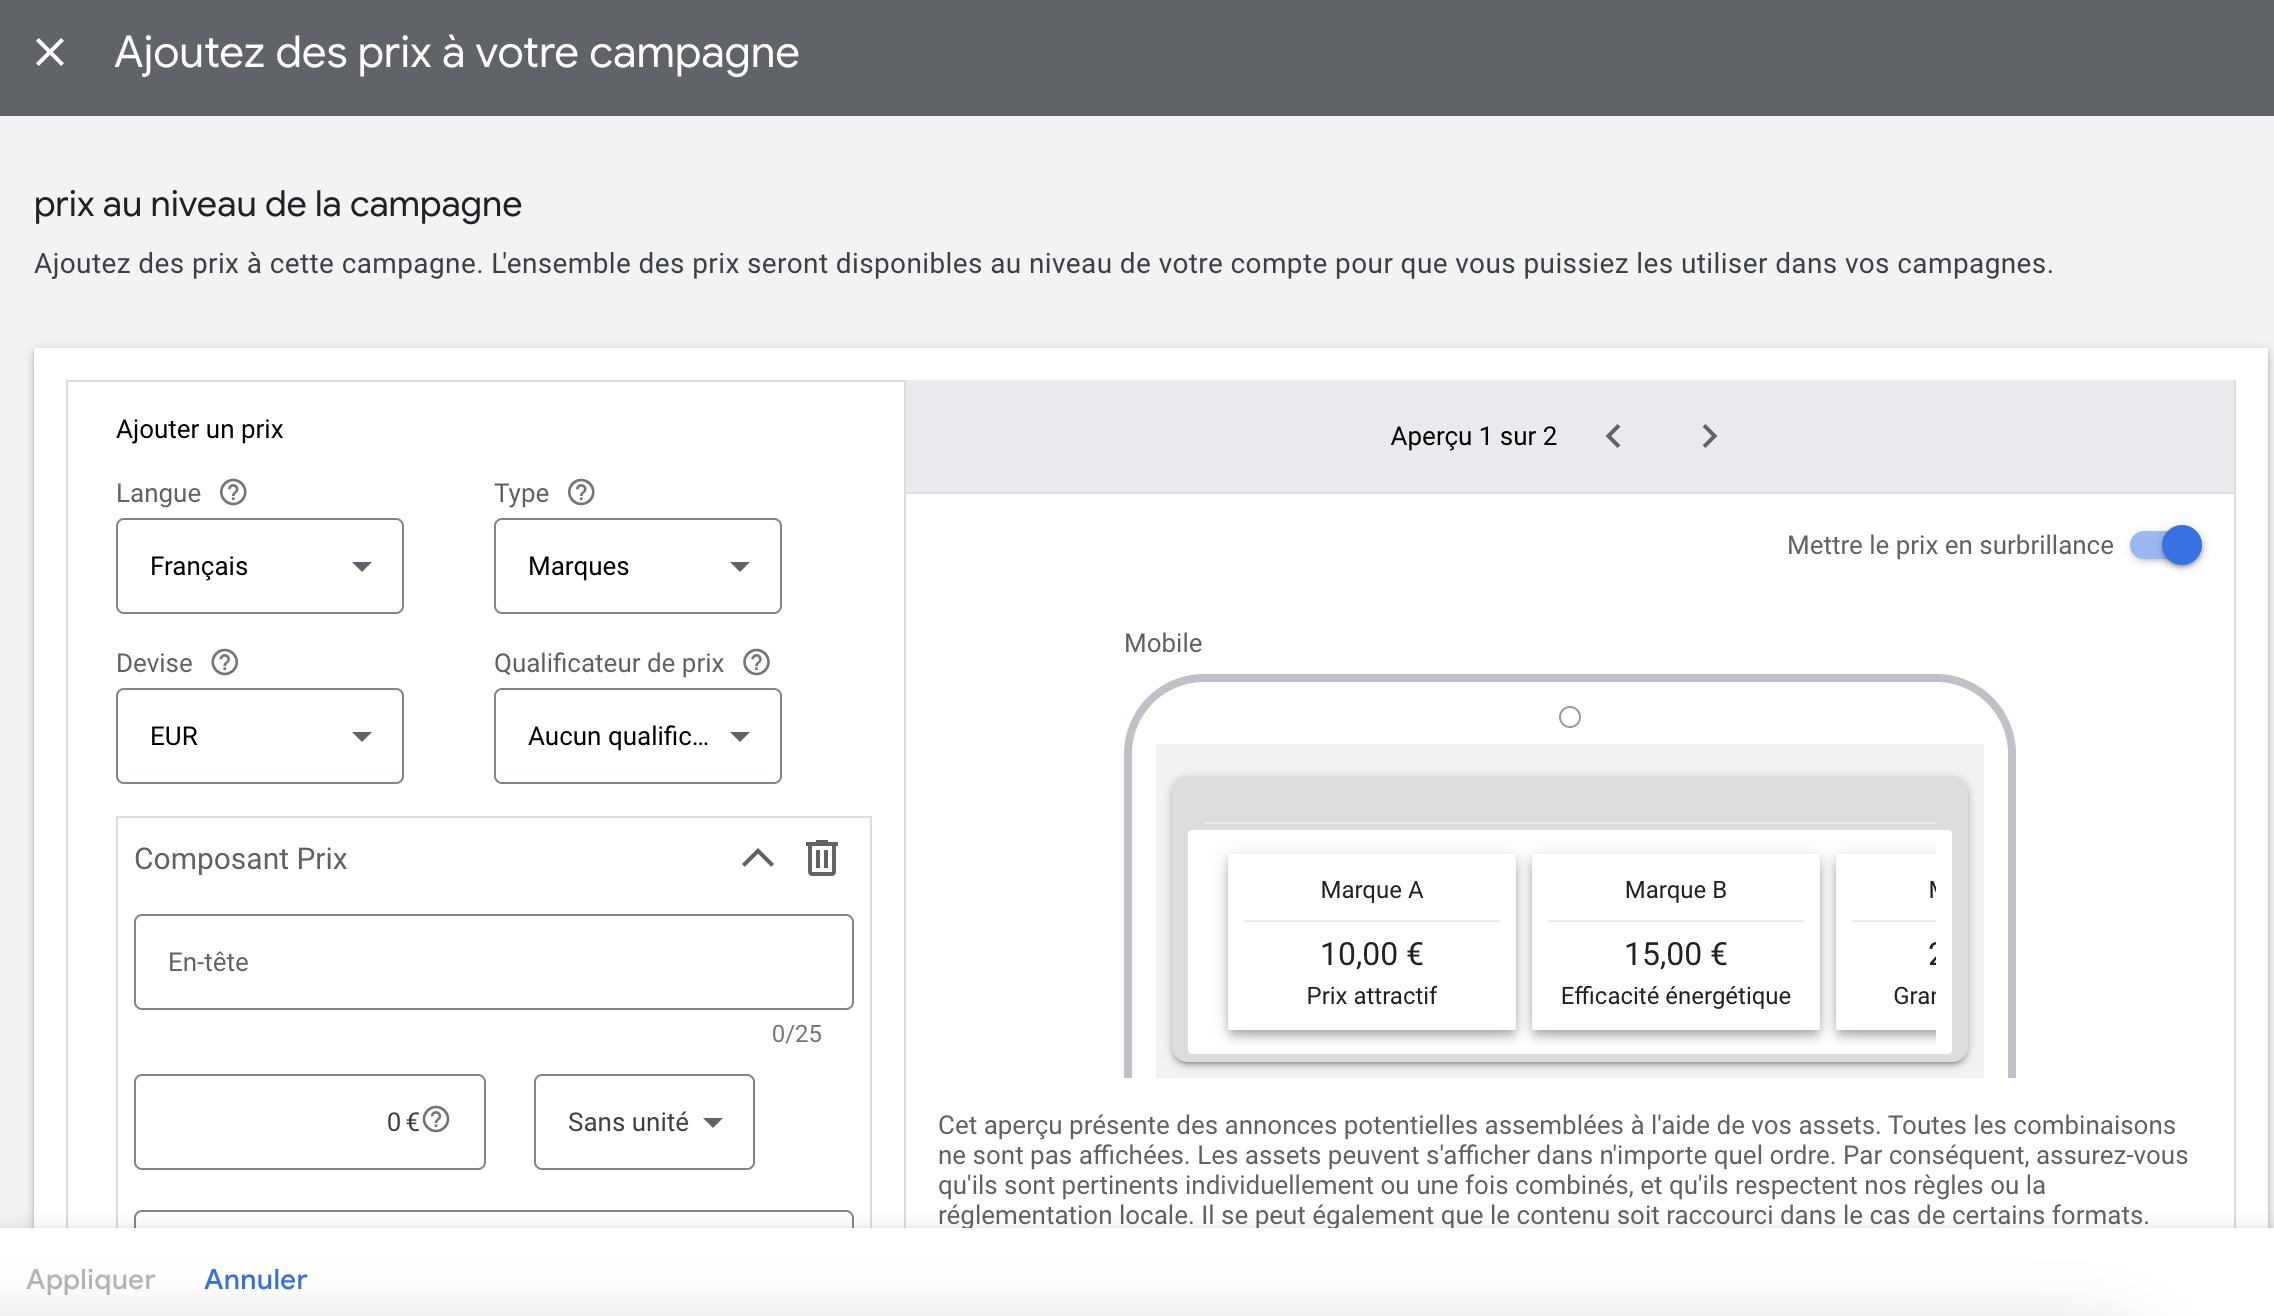The image size is (2274, 1316).
Task: Select the Marque A preview card
Action: pyautogui.click(x=1371, y=942)
